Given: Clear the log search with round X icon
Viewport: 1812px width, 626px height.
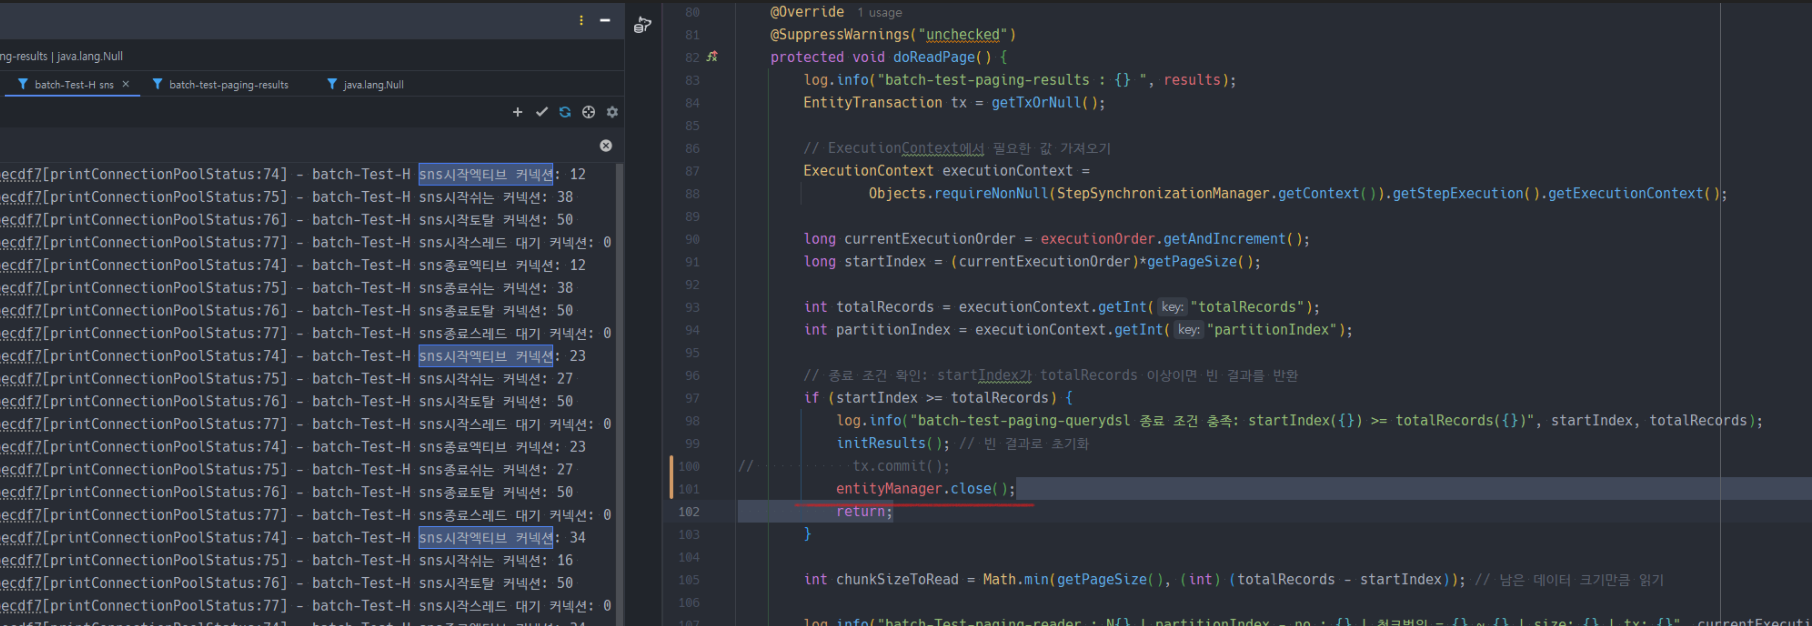Looking at the screenshot, I should point(606,146).
